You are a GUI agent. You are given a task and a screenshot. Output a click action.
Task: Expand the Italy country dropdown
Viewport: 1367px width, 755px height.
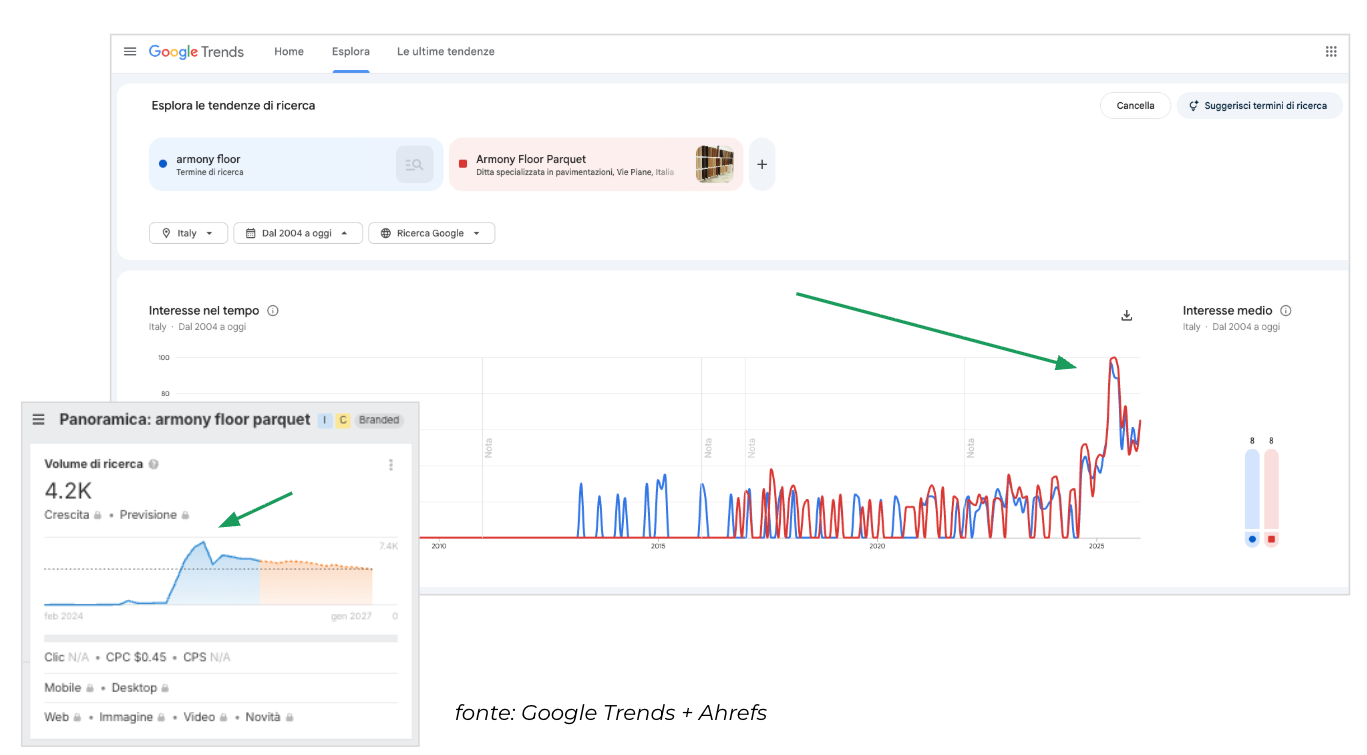click(188, 233)
